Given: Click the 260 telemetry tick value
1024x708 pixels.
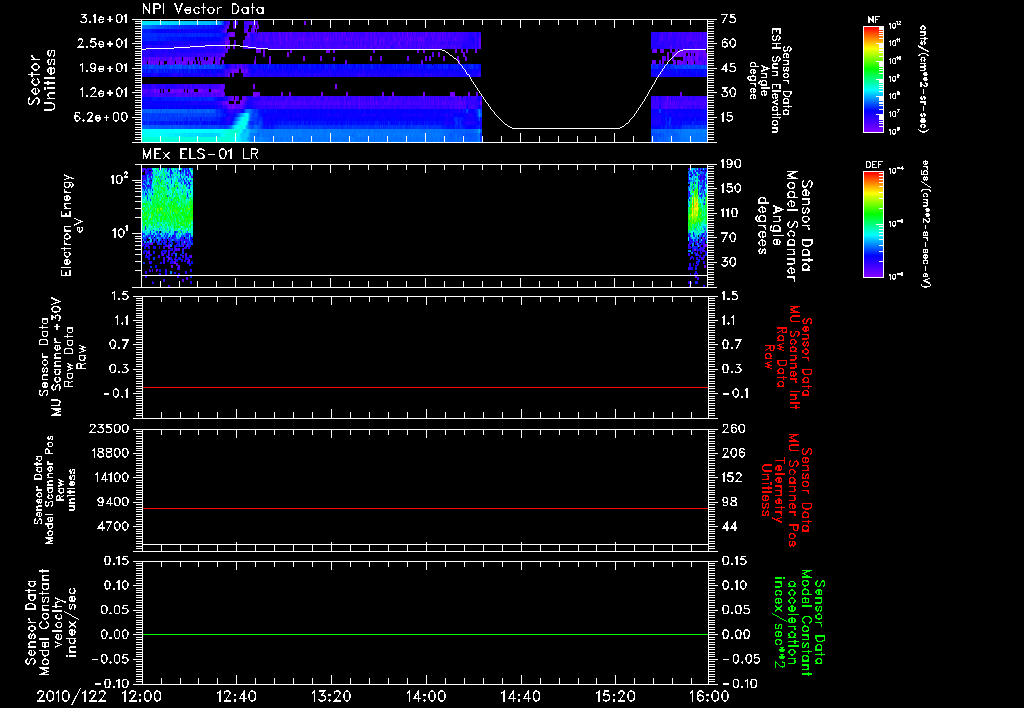Looking at the screenshot, I should (732, 428).
